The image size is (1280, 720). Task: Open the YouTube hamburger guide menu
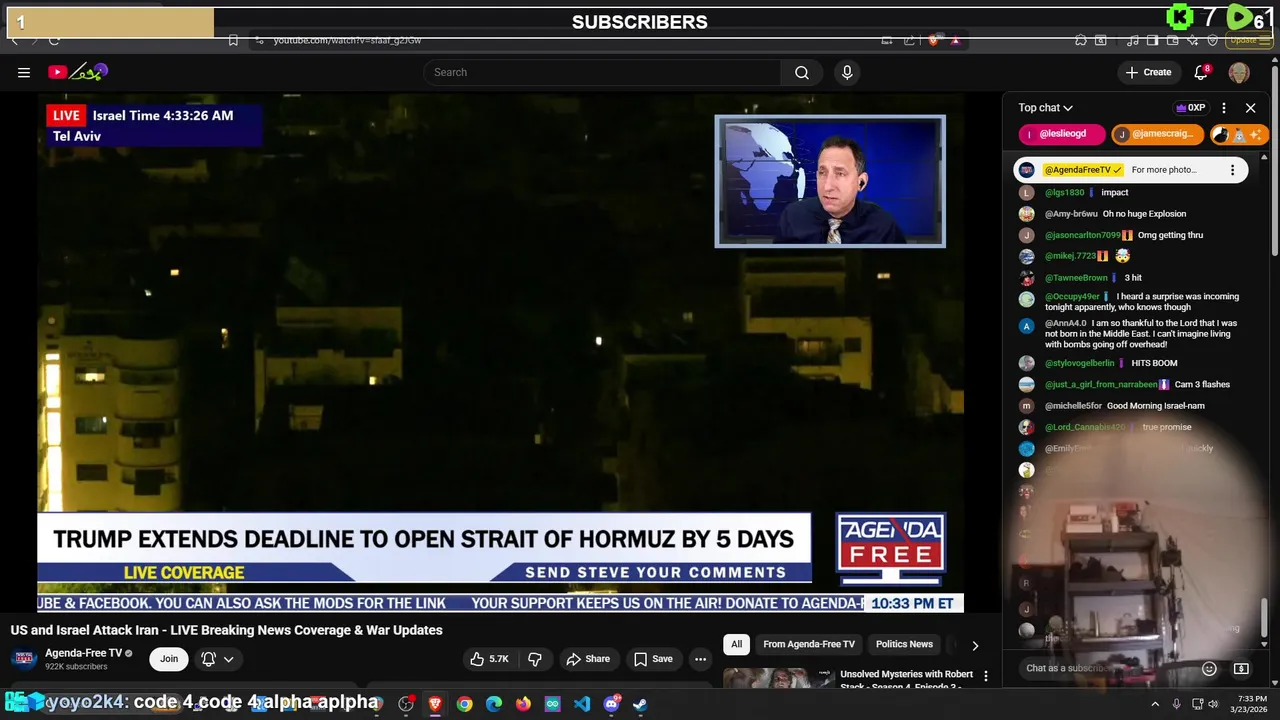24,72
